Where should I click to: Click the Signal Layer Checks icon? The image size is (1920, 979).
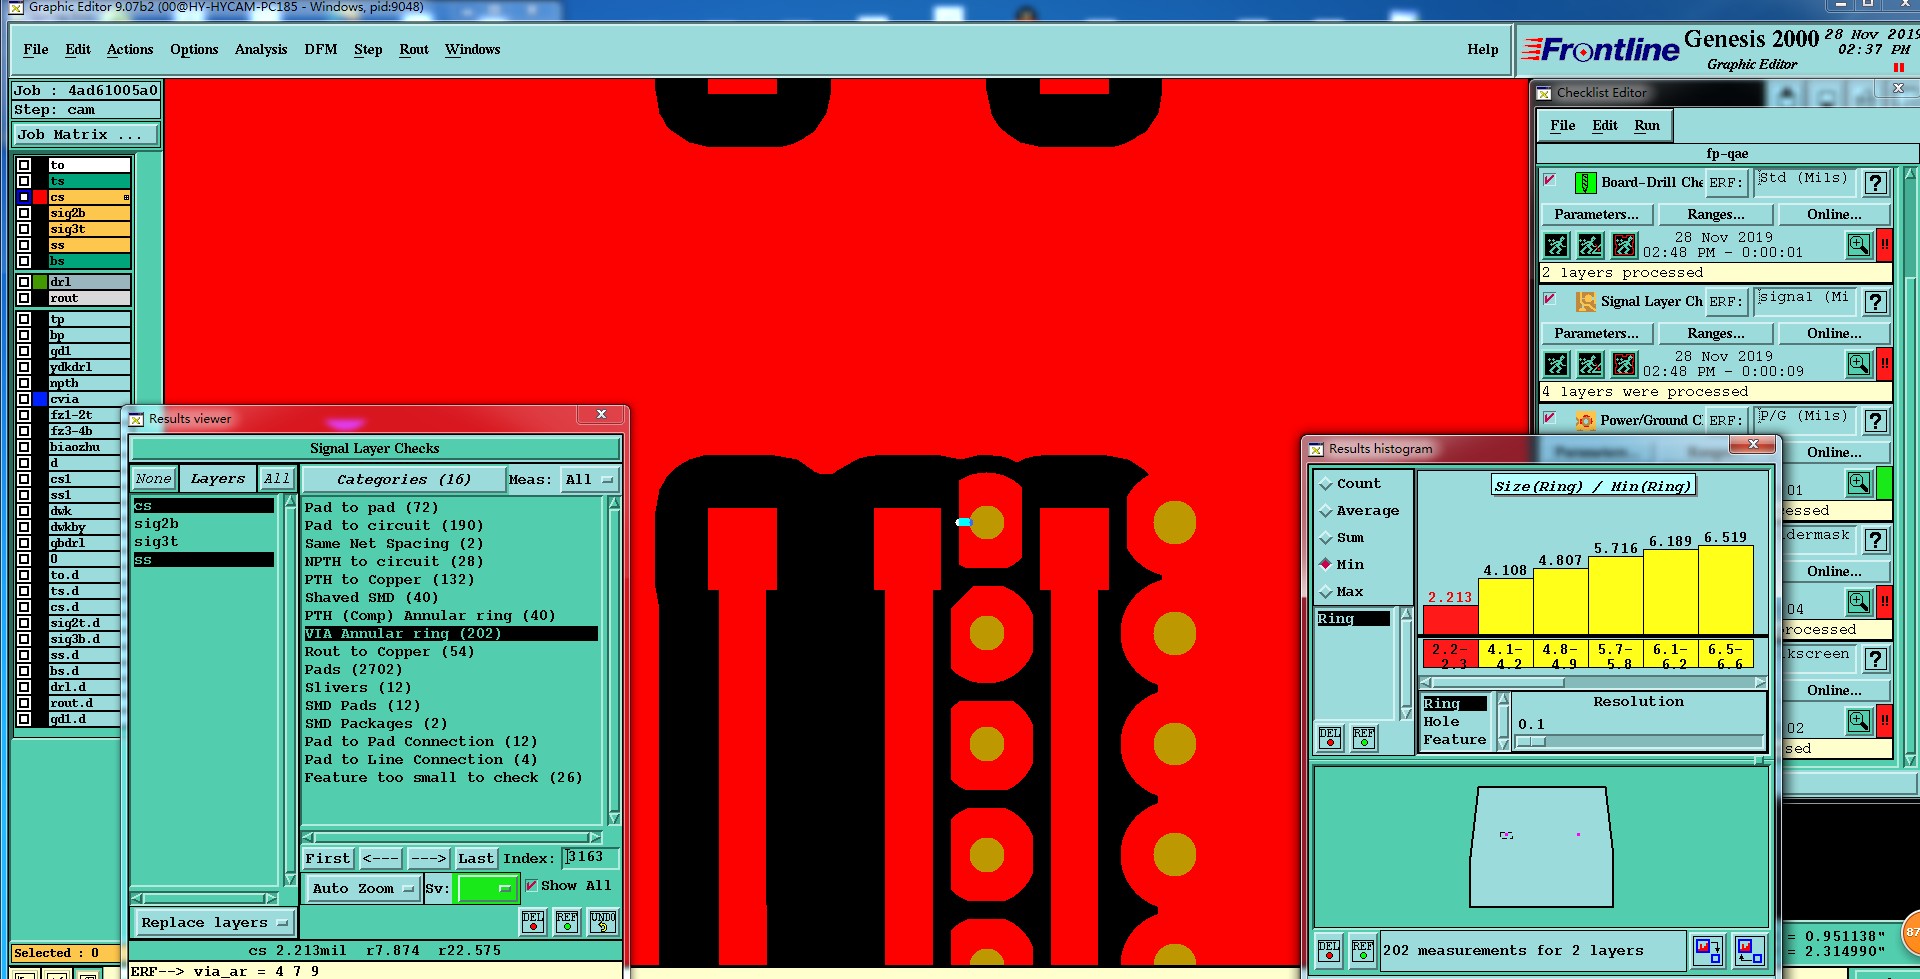(1585, 302)
